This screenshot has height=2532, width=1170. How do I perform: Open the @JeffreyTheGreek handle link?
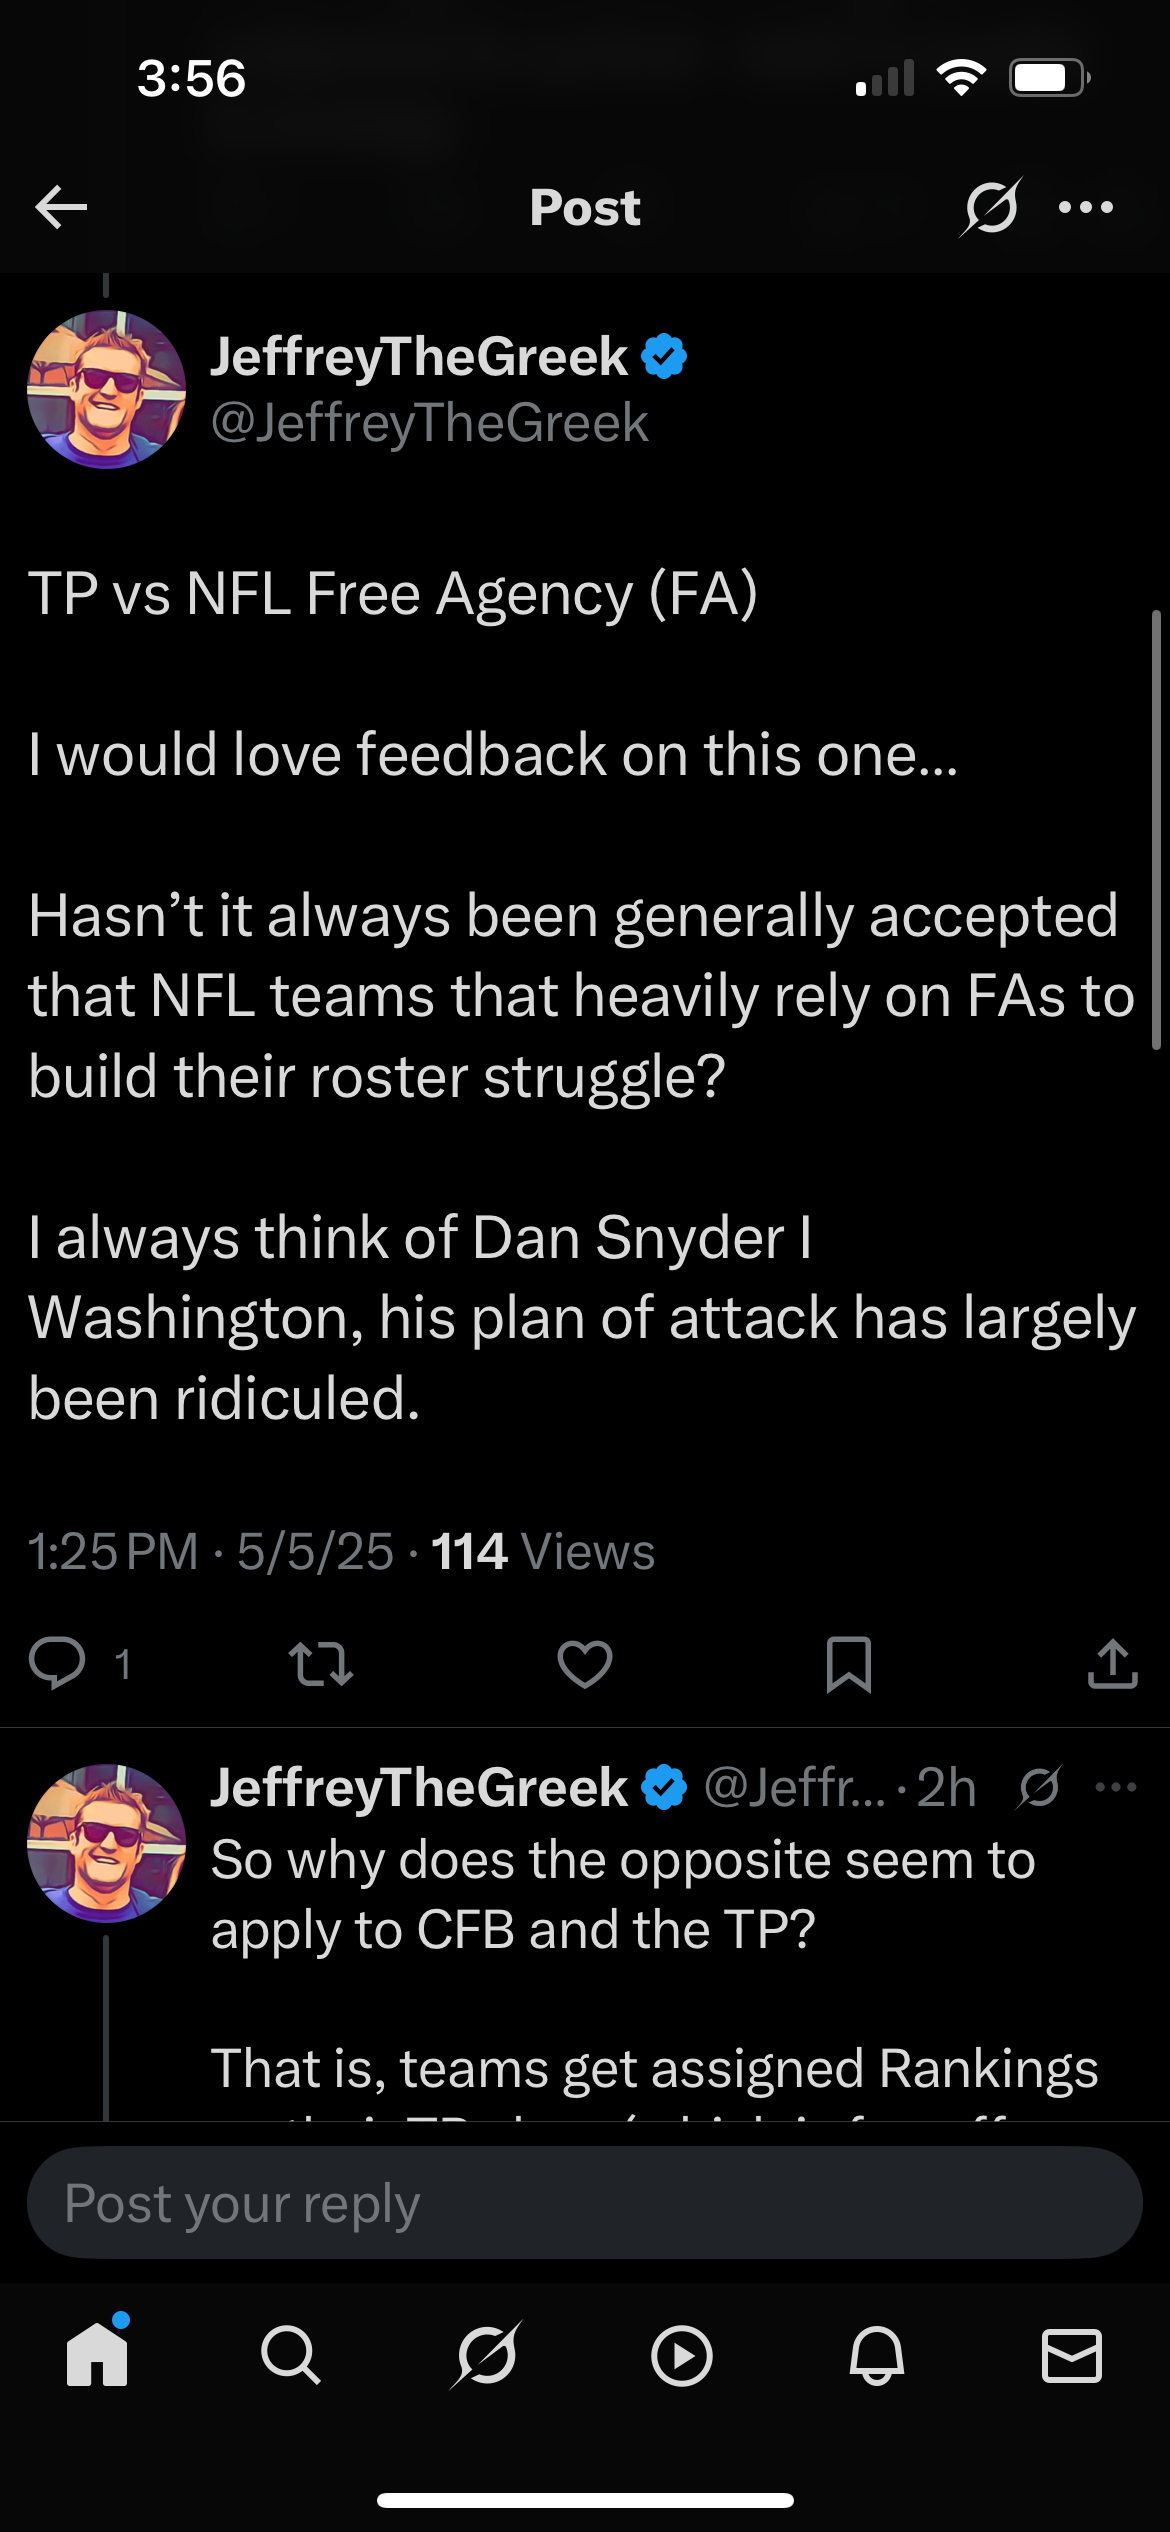429,423
